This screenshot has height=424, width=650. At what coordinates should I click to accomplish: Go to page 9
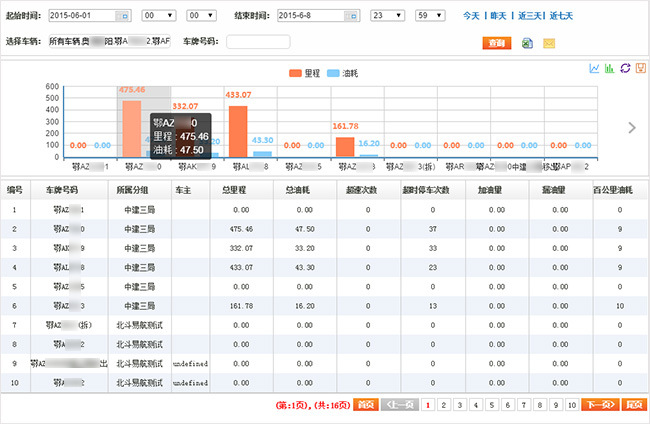(556, 405)
